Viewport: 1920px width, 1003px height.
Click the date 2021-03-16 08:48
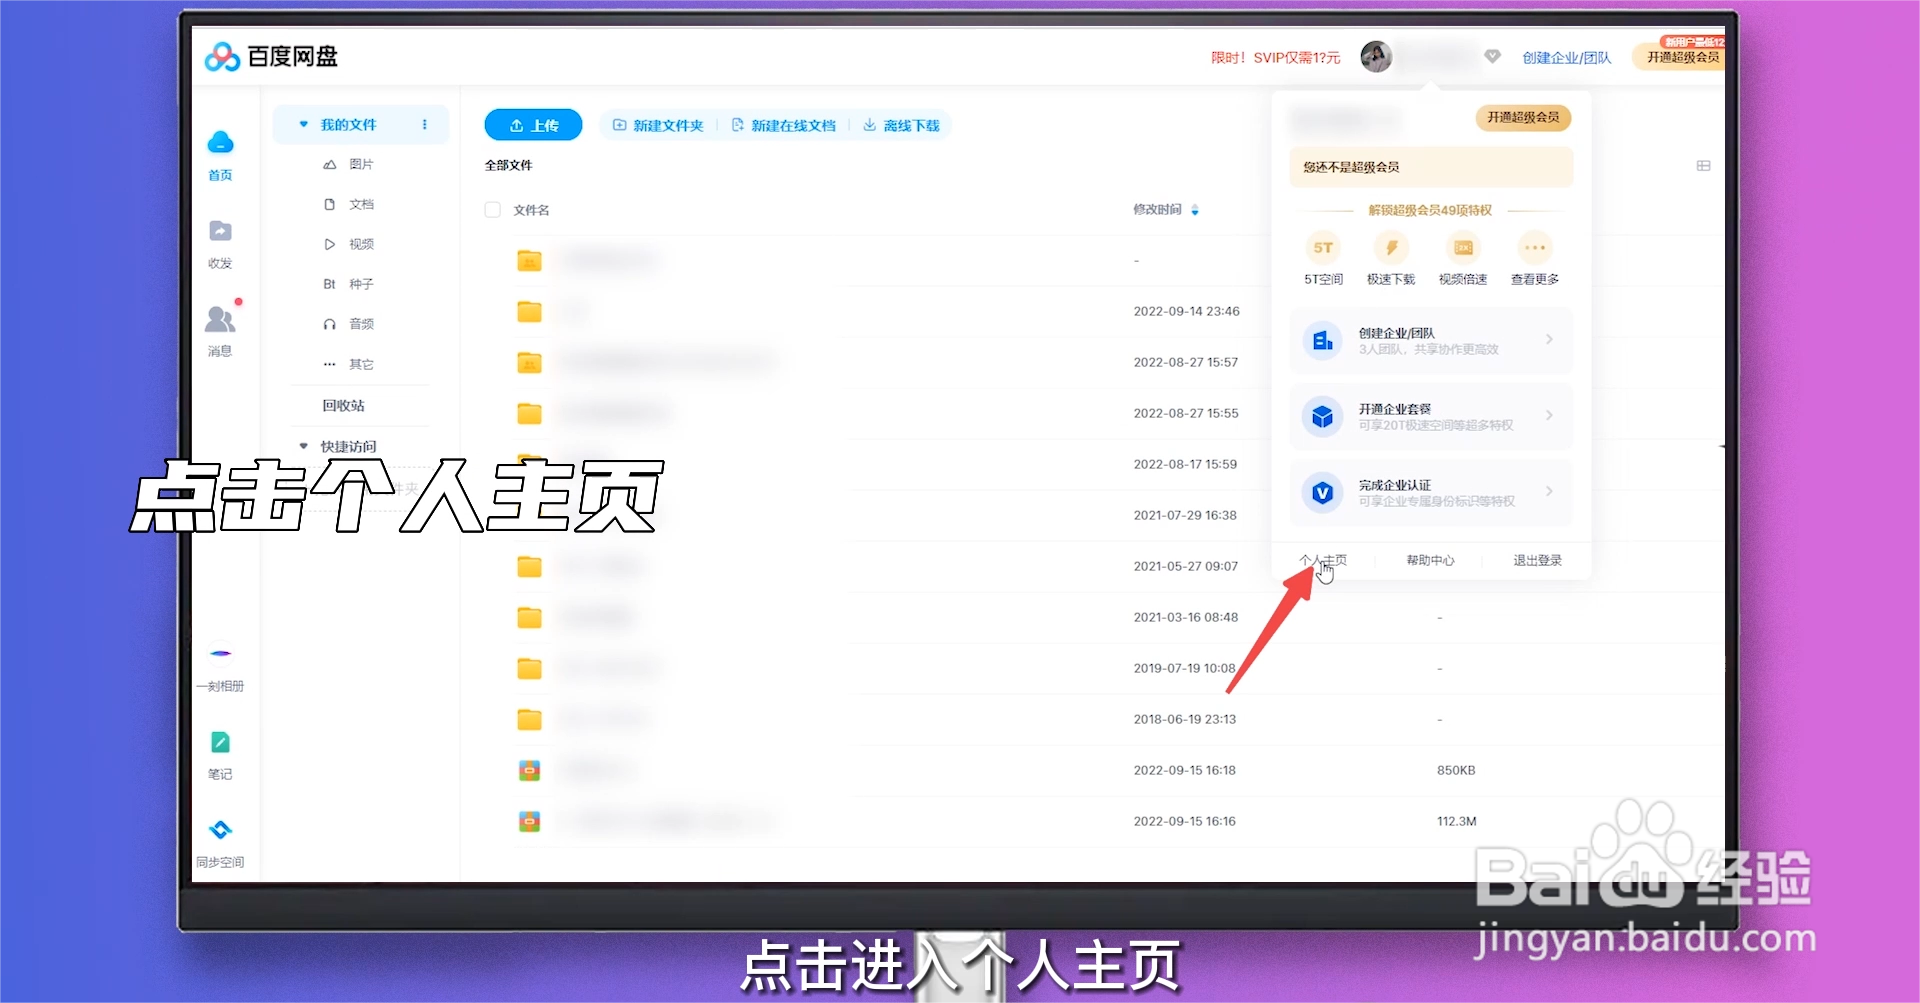click(x=1185, y=618)
